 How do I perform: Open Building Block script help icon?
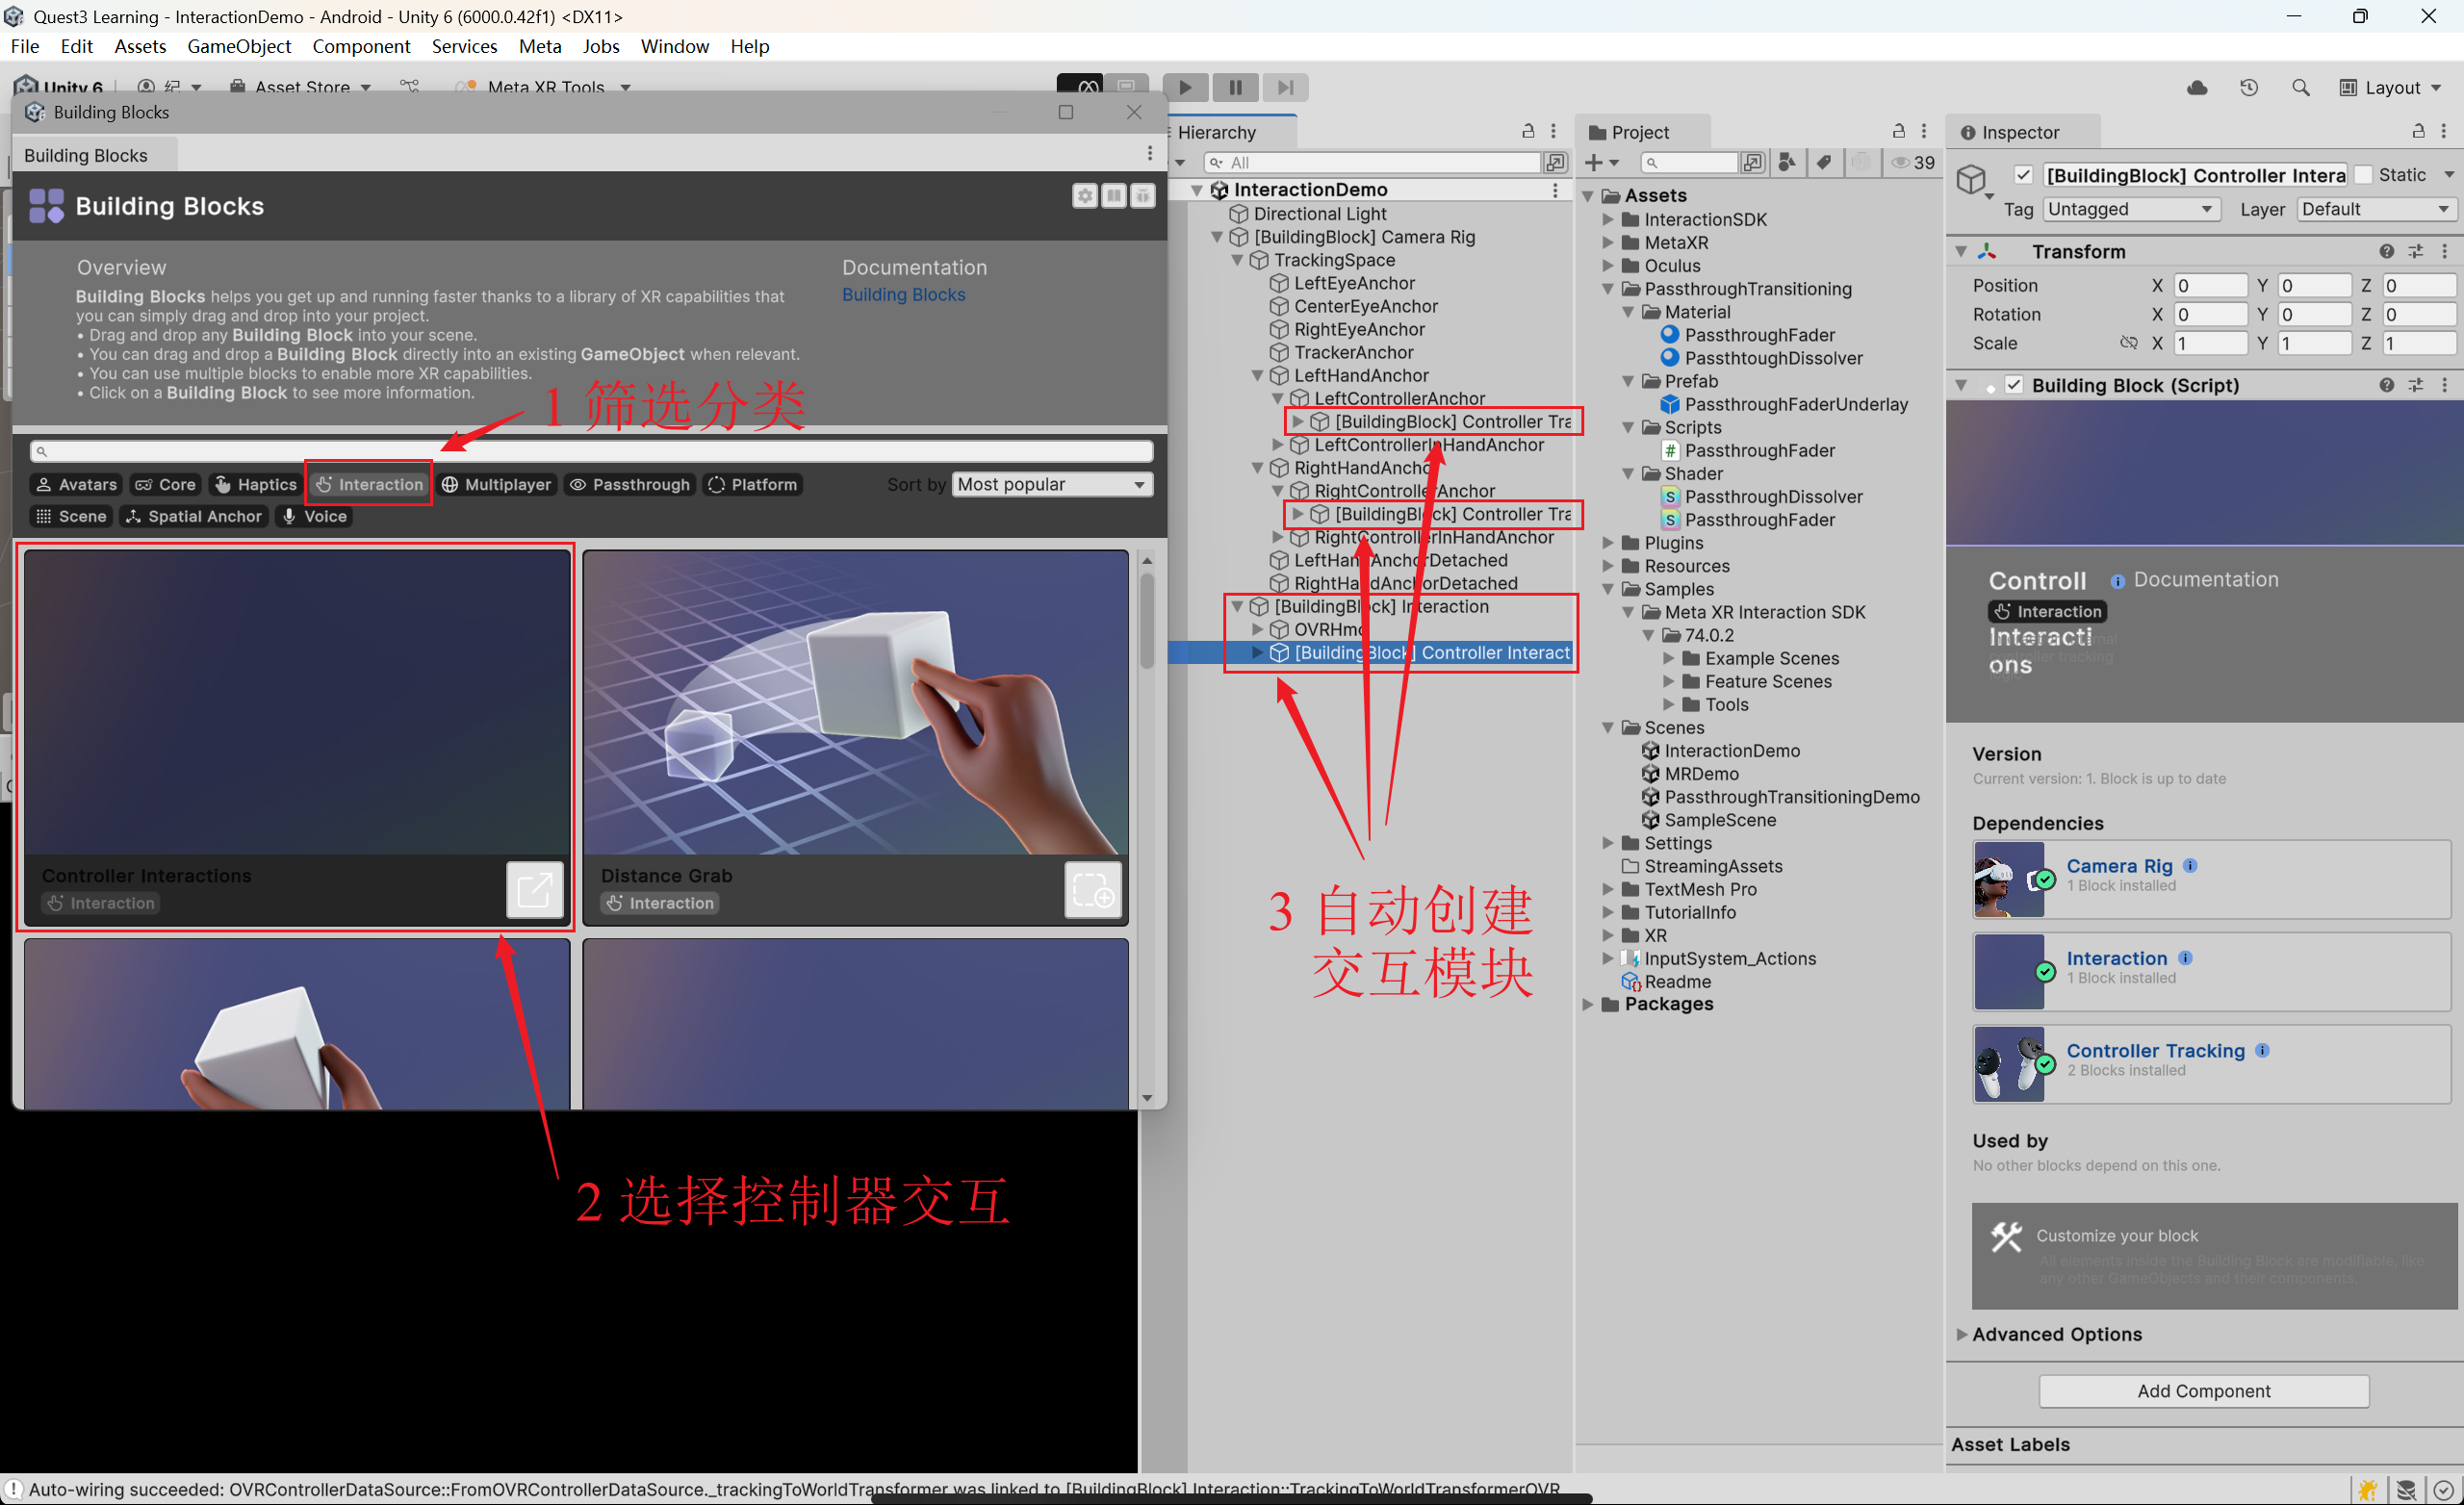2387,385
